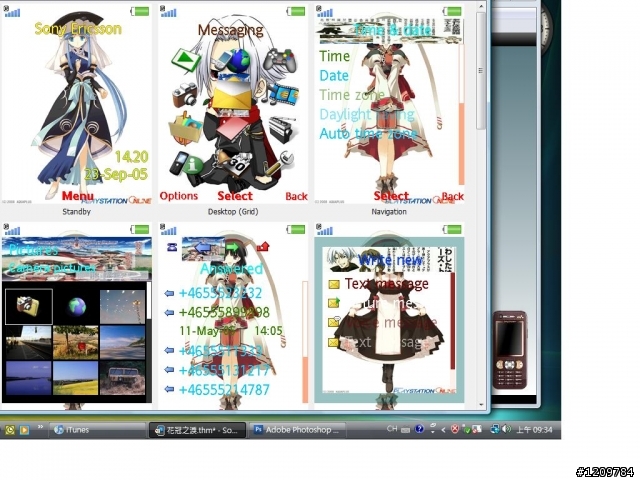Click the scrollbar up arrow
This screenshot has width=640, height=480.
coord(481,7)
